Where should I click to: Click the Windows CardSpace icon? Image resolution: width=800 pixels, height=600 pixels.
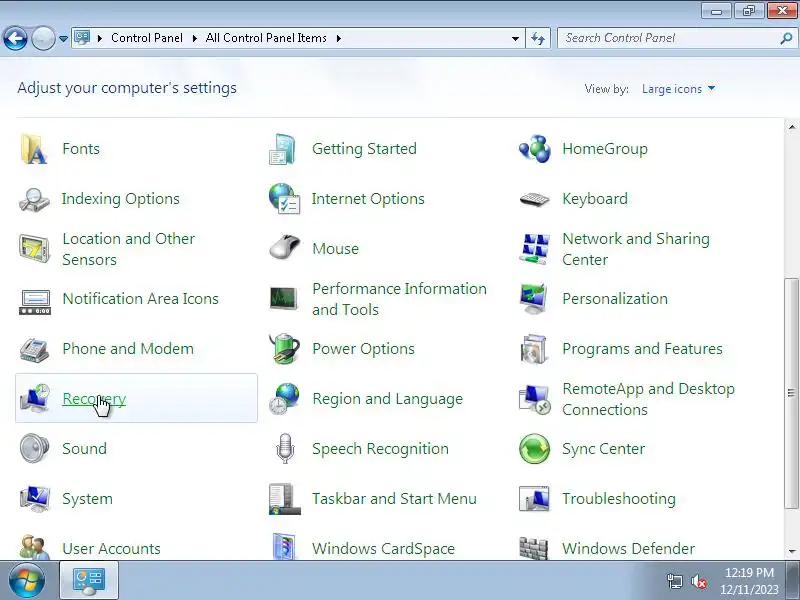click(x=284, y=547)
